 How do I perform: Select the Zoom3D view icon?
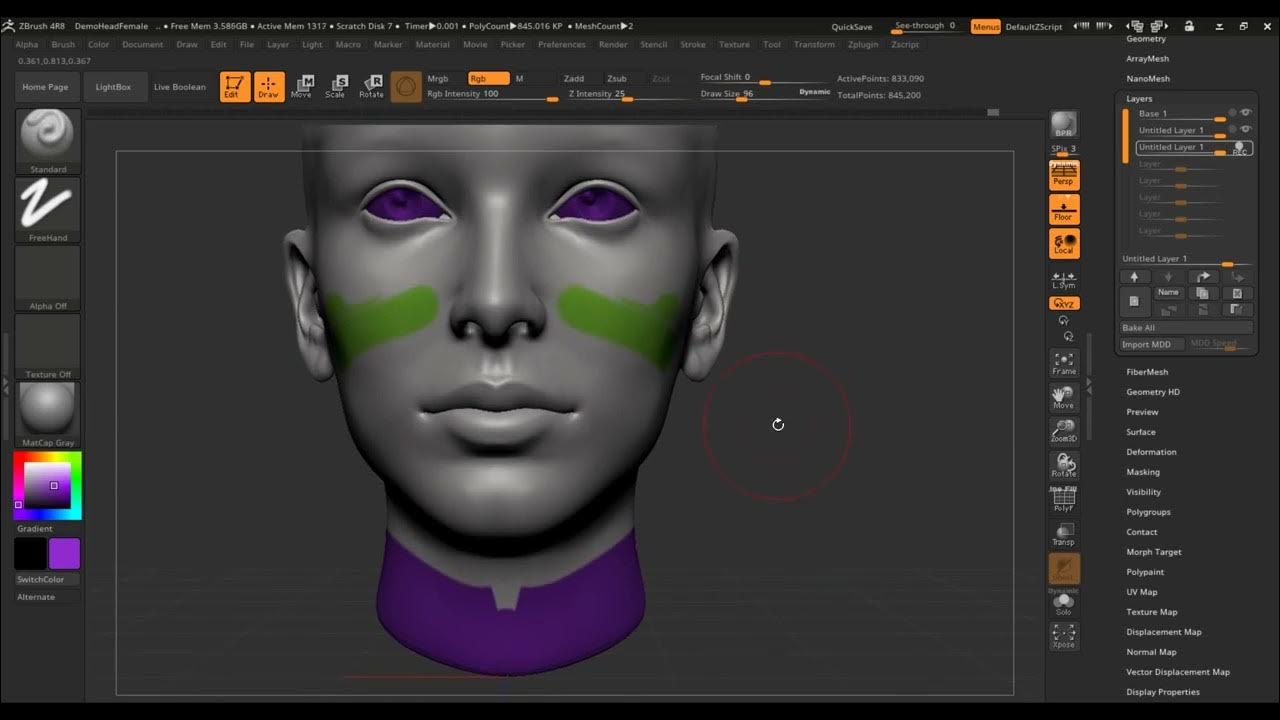(1064, 432)
